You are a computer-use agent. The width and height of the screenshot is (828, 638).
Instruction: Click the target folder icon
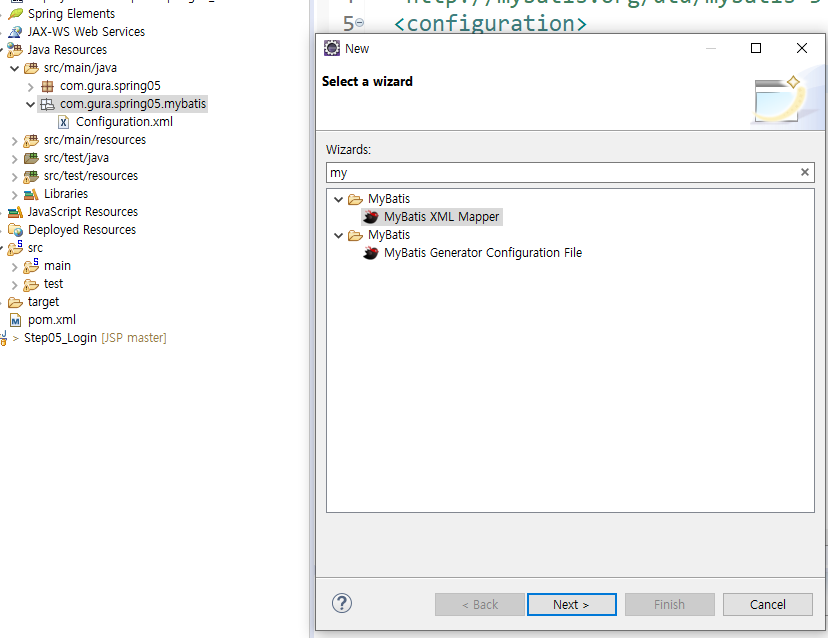point(15,302)
